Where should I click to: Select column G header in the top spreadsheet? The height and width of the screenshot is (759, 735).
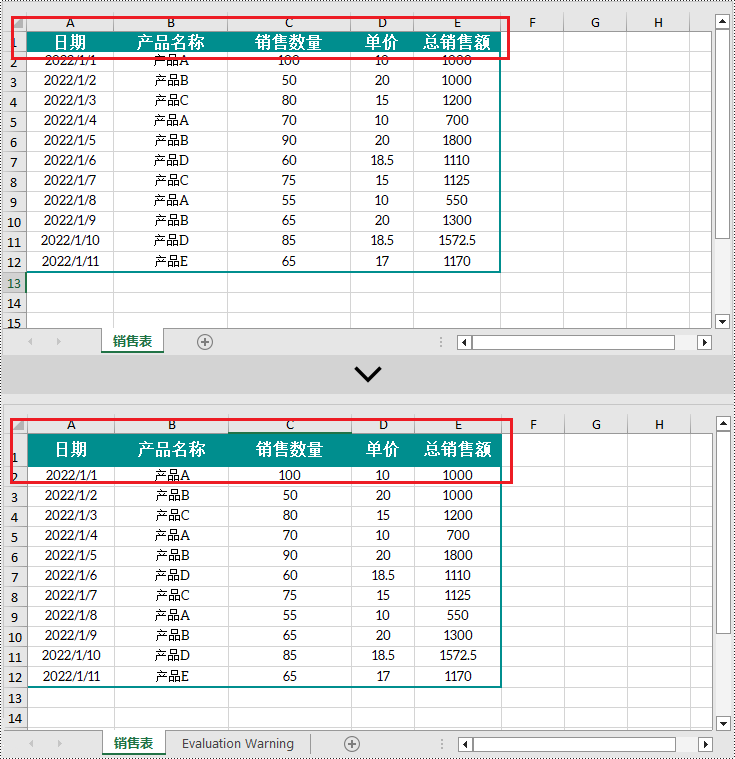pyautogui.click(x=595, y=23)
